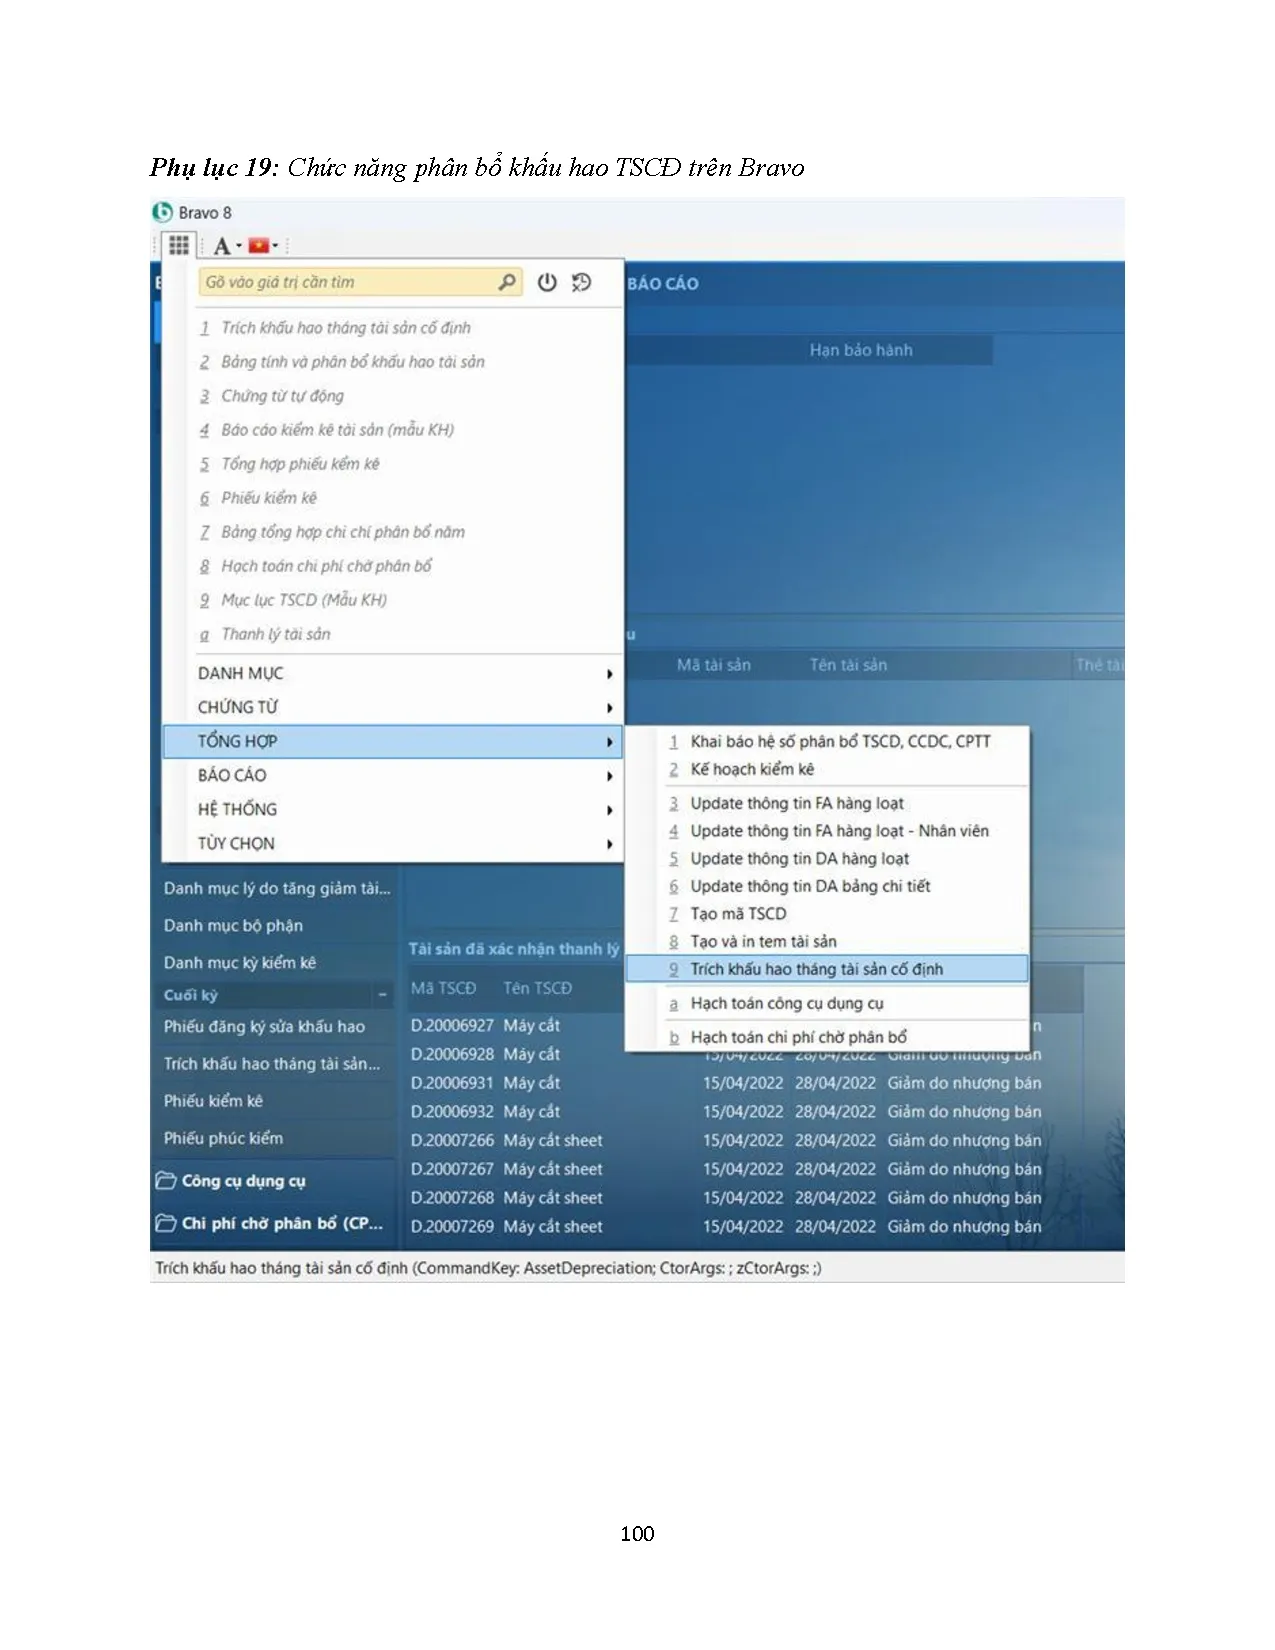The height and width of the screenshot is (1650, 1275).
Task: Click the power icon beside search box
Action: coord(546,282)
